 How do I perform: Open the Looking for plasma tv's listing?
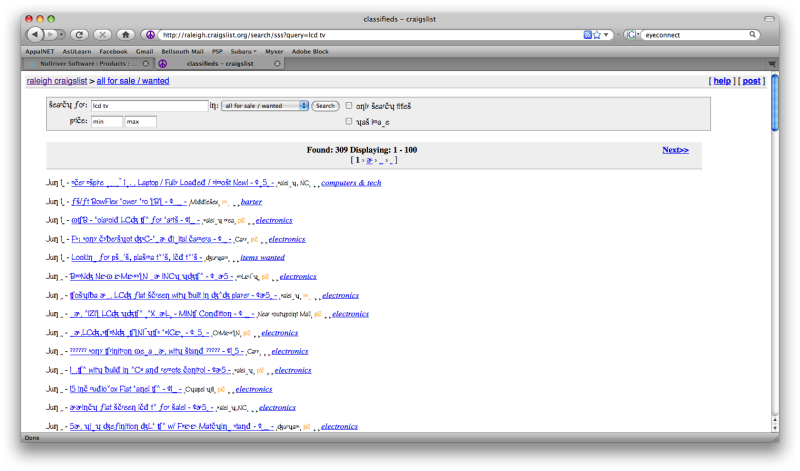click(136, 258)
